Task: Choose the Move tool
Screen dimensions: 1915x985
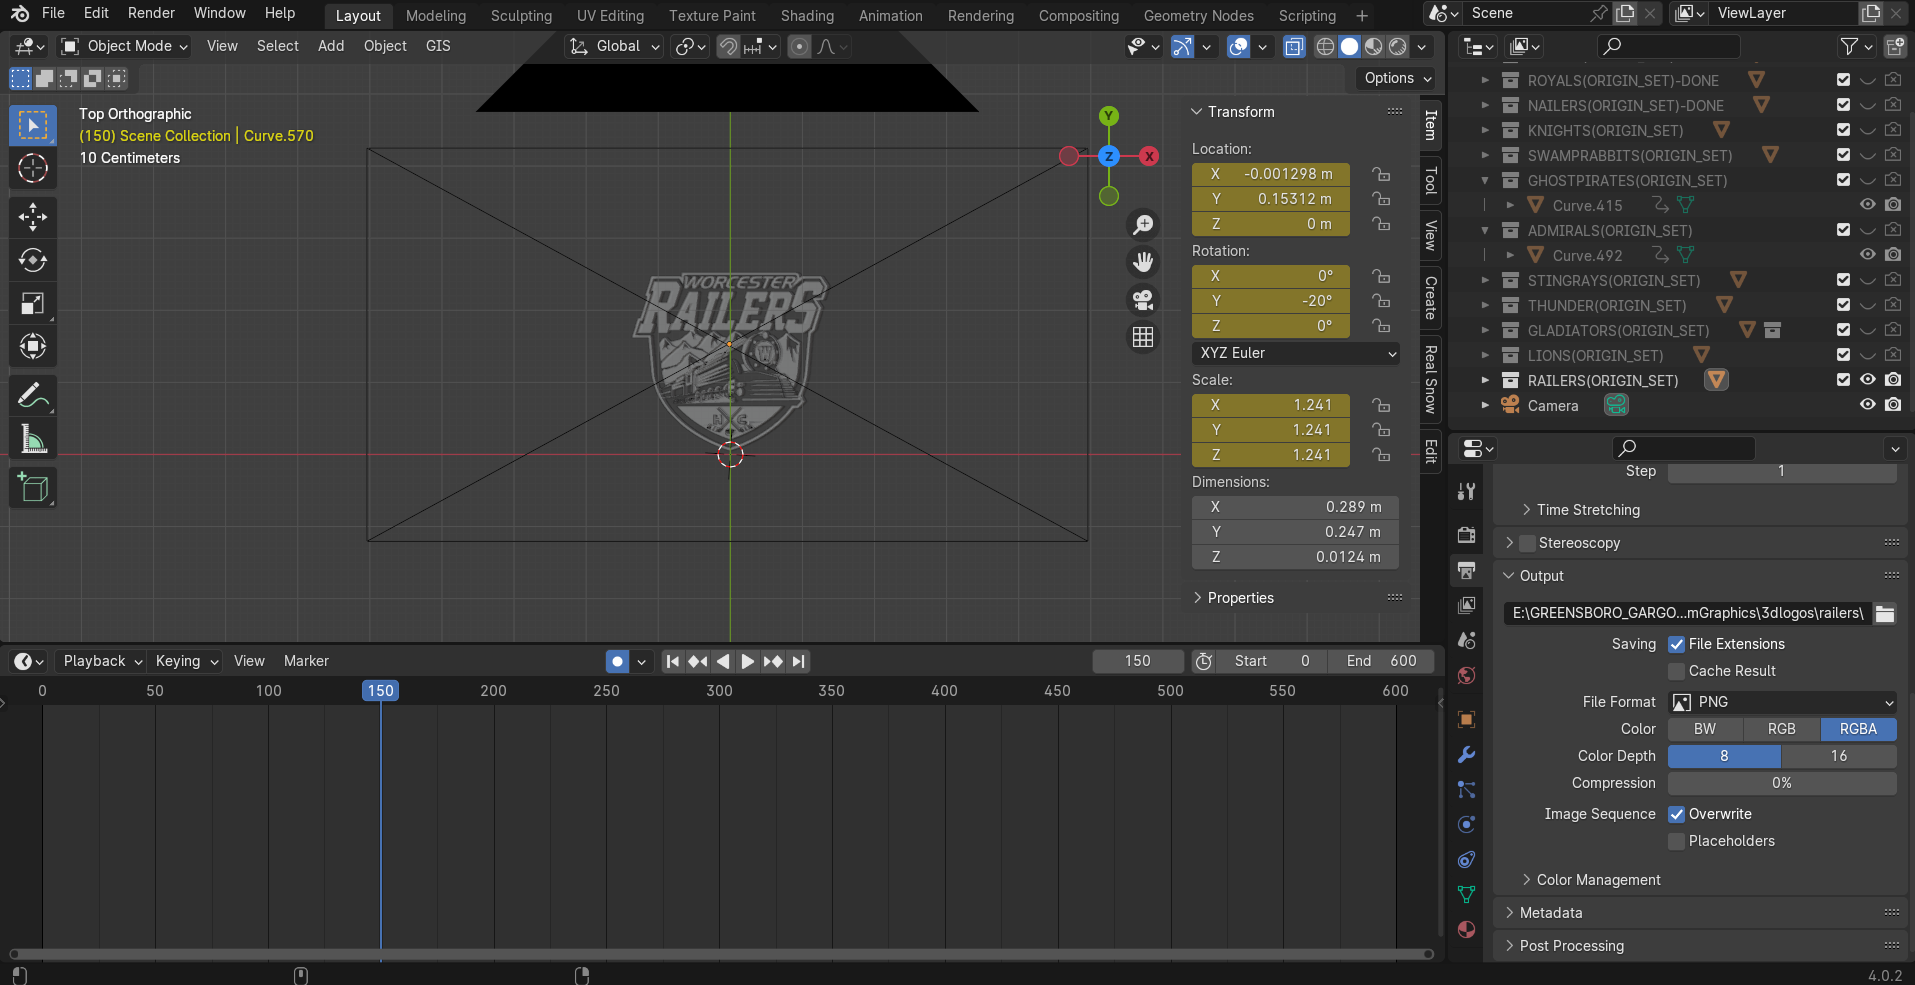Action: (33, 216)
